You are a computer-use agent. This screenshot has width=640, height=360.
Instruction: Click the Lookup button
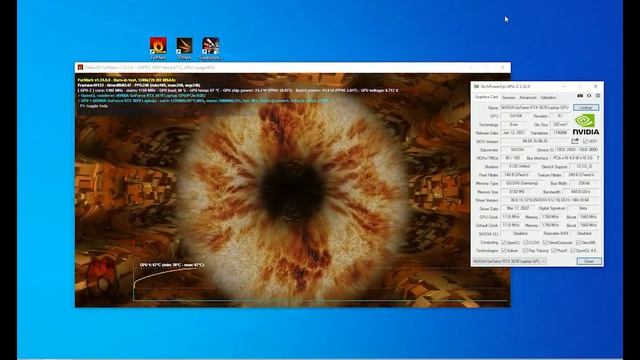(586, 107)
